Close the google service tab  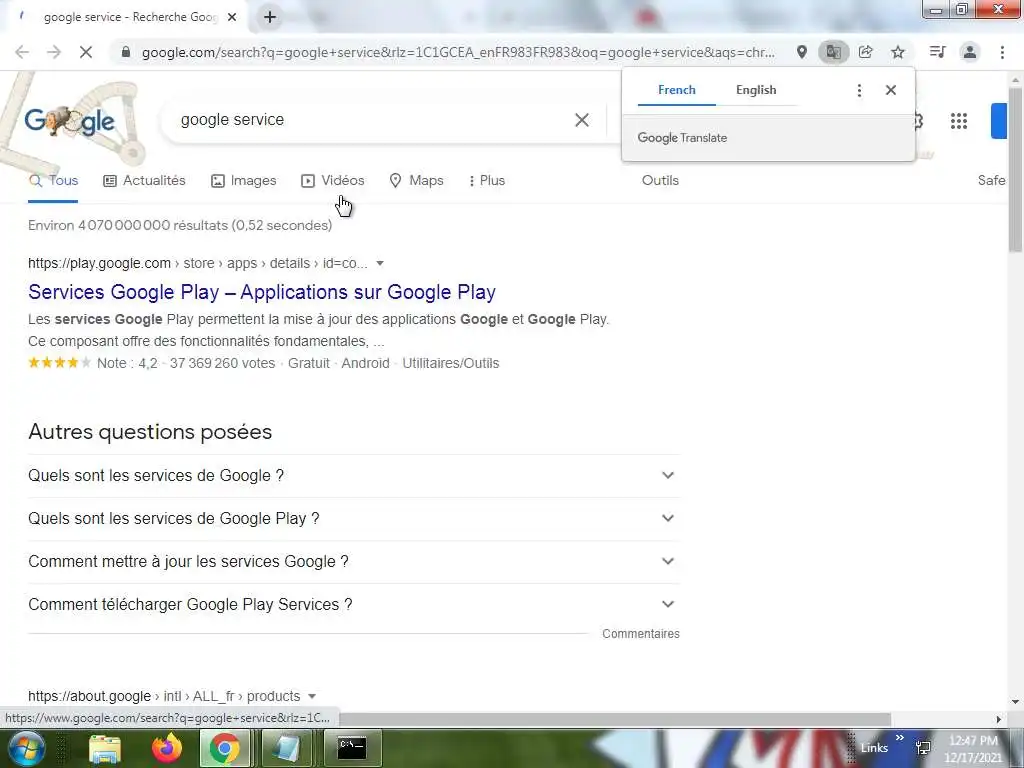pyautogui.click(x=232, y=17)
